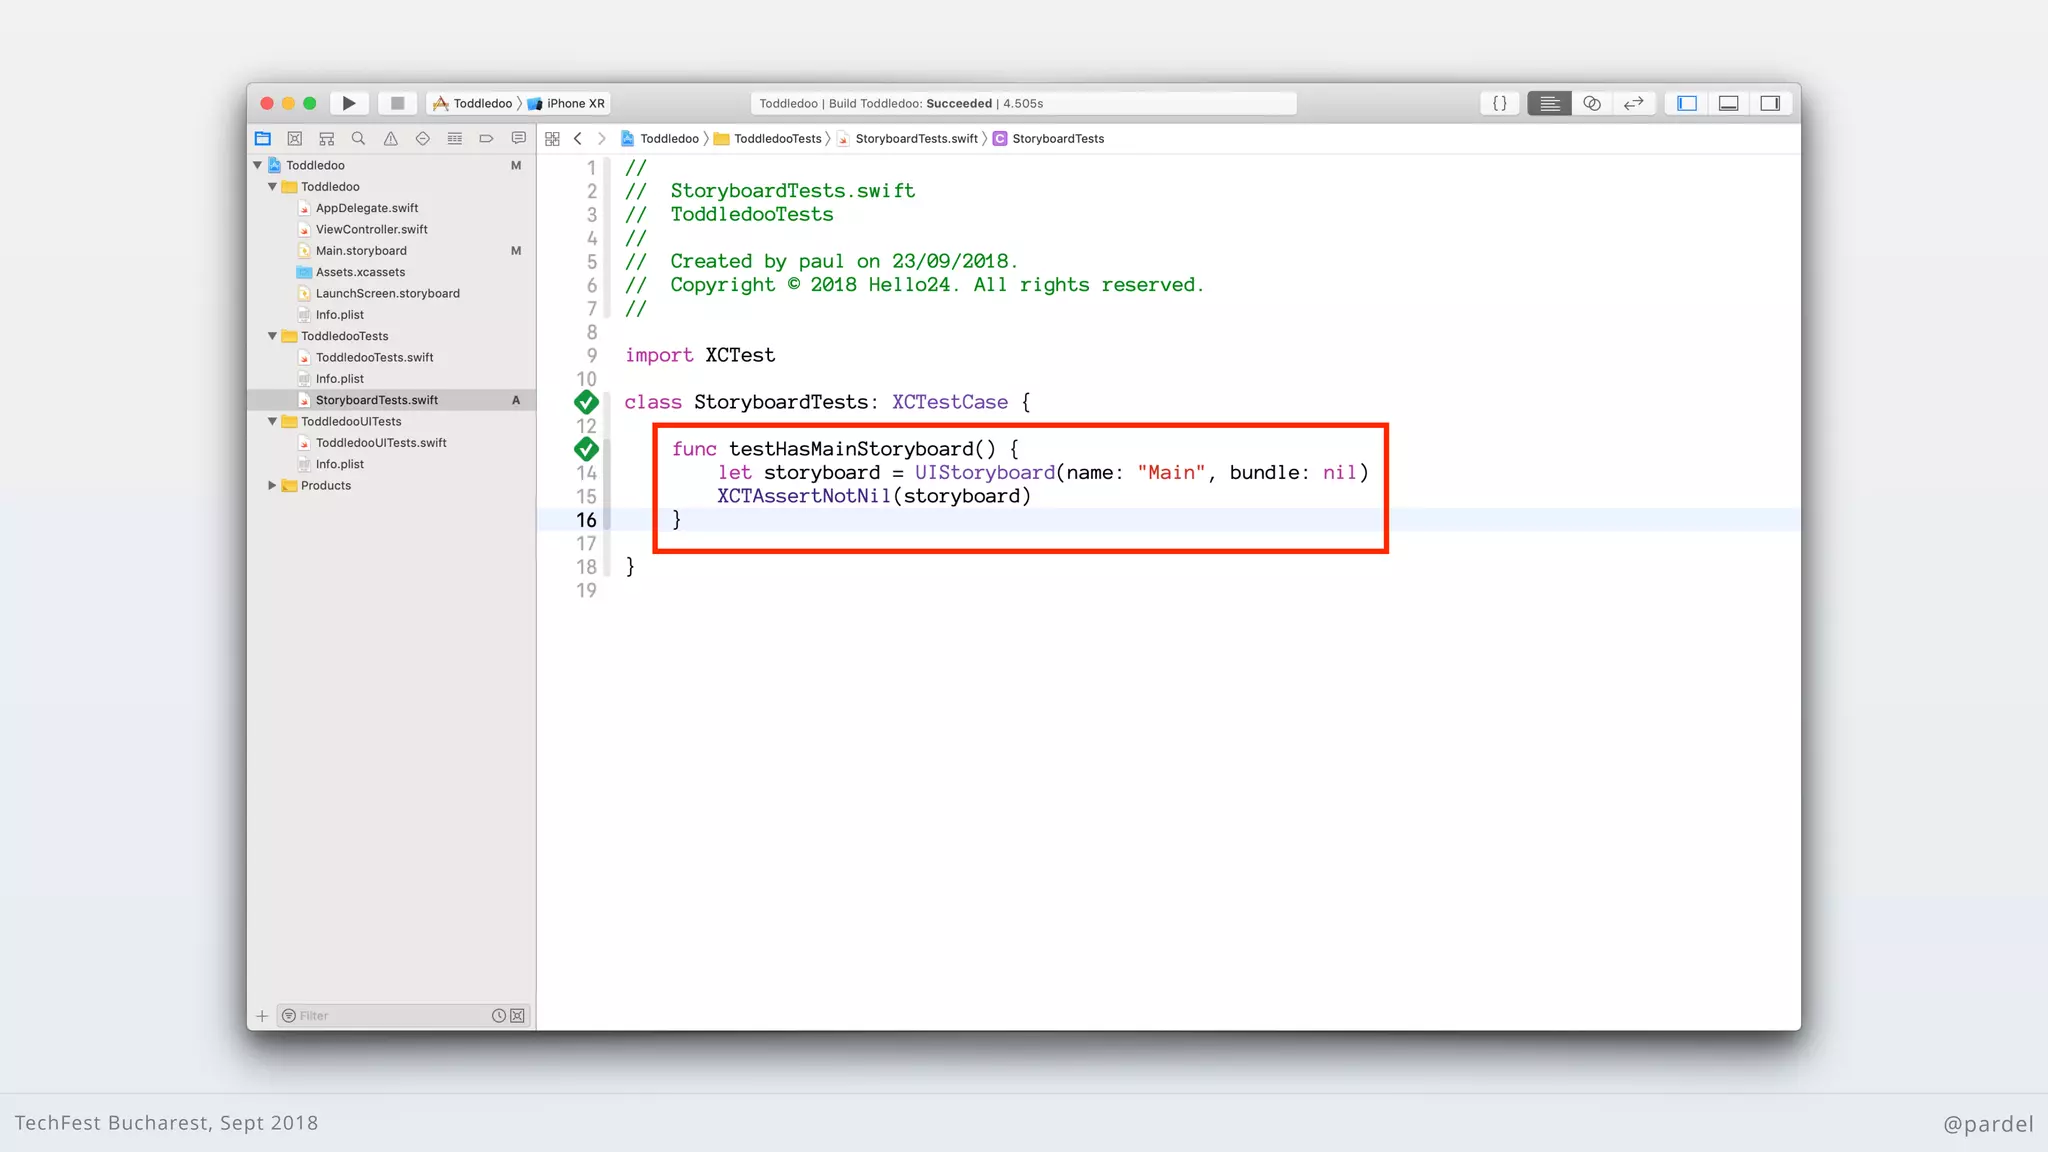Image resolution: width=2048 pixels, height=1152 pixels.
Task: Collapse the ToddledooTests folder
Action: coord(272,336)
